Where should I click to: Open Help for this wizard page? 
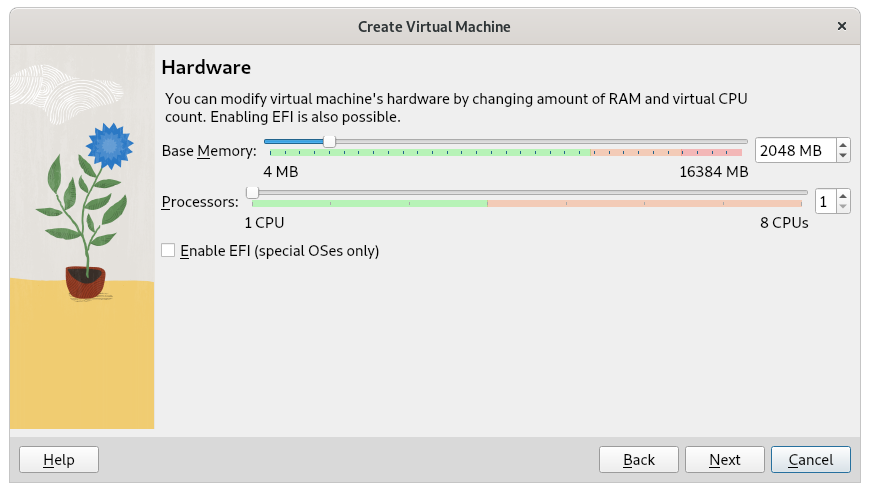[x=59, y=459]
